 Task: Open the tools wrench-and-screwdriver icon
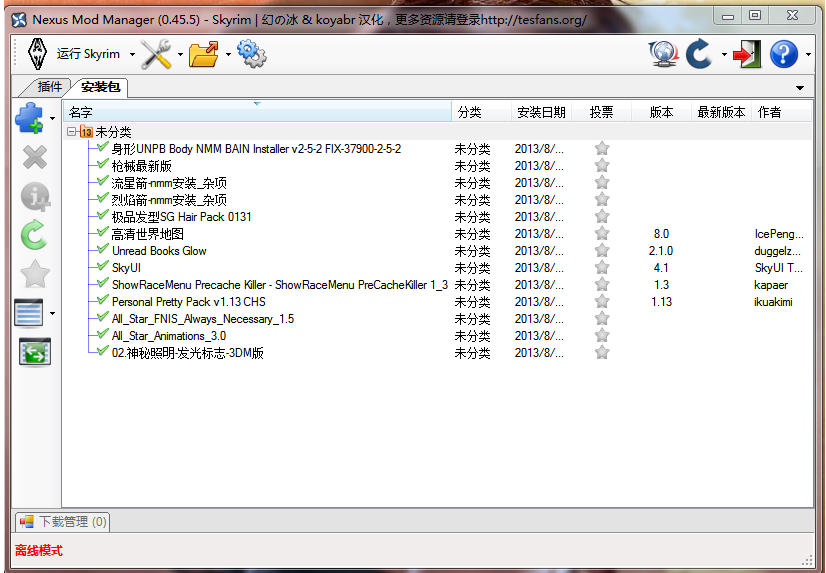click(156, 54)
